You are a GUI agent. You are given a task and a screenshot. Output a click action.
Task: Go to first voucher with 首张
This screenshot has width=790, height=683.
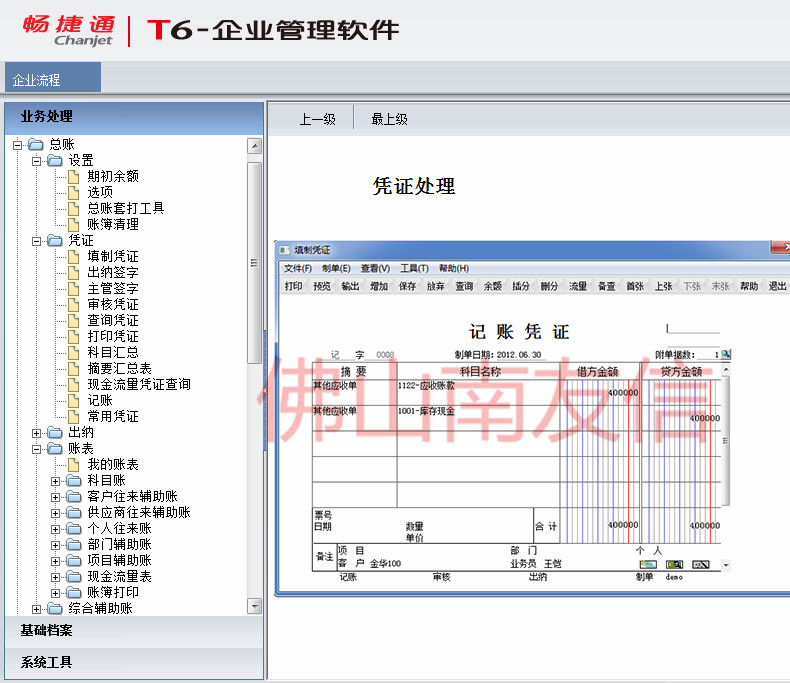(x=635, y=286)
